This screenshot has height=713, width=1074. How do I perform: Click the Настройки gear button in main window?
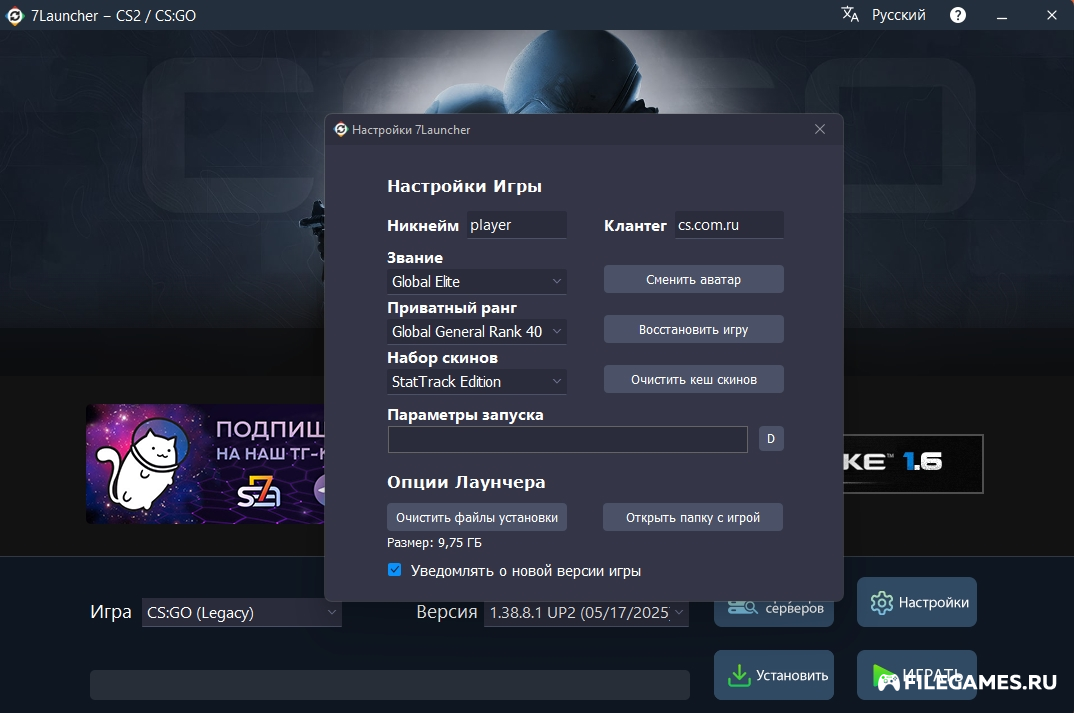click(x=916, y=602)
